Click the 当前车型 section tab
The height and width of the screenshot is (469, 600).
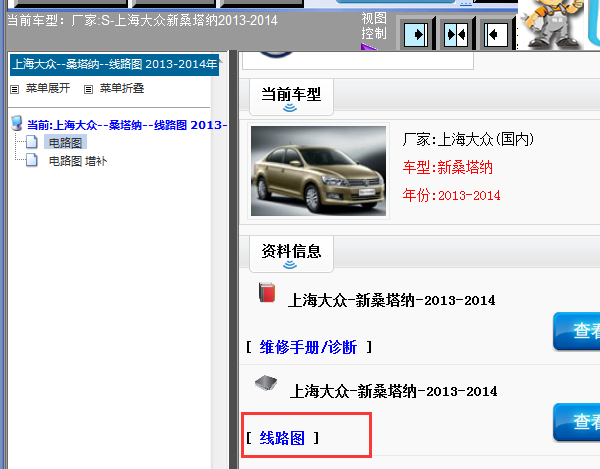click(291, 96)
